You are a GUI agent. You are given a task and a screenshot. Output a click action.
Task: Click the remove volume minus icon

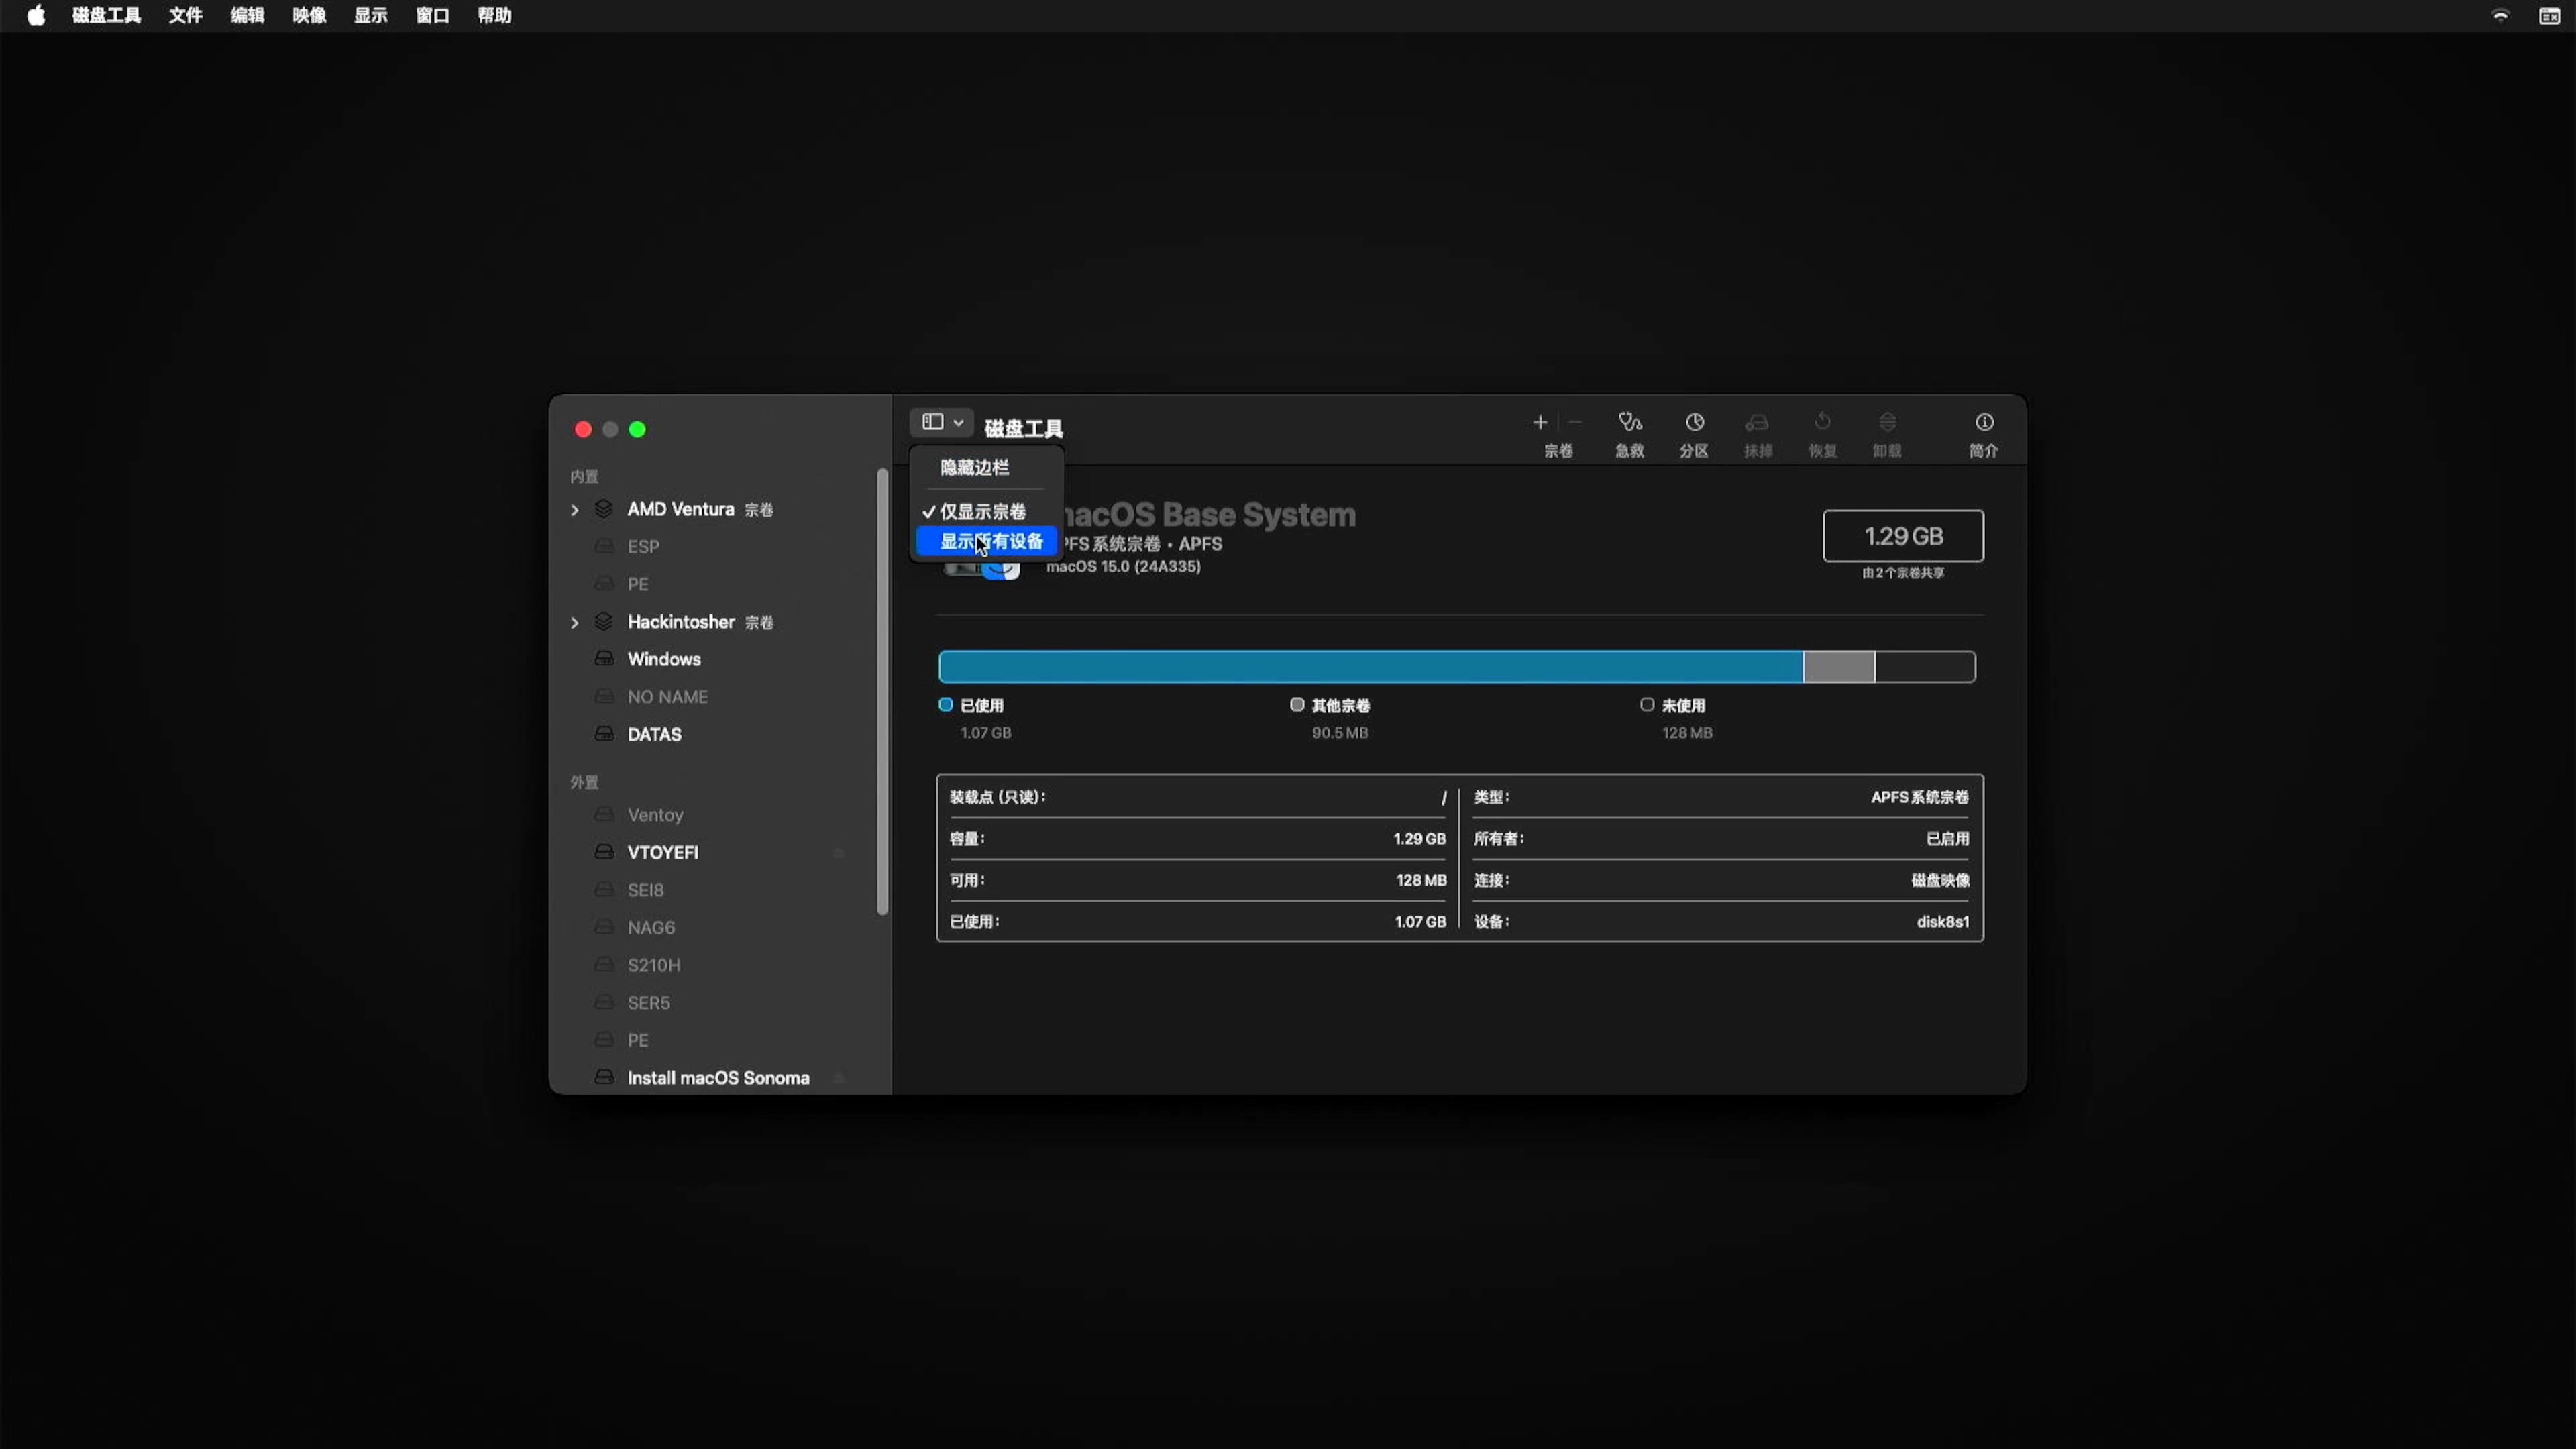[1575, 422]
